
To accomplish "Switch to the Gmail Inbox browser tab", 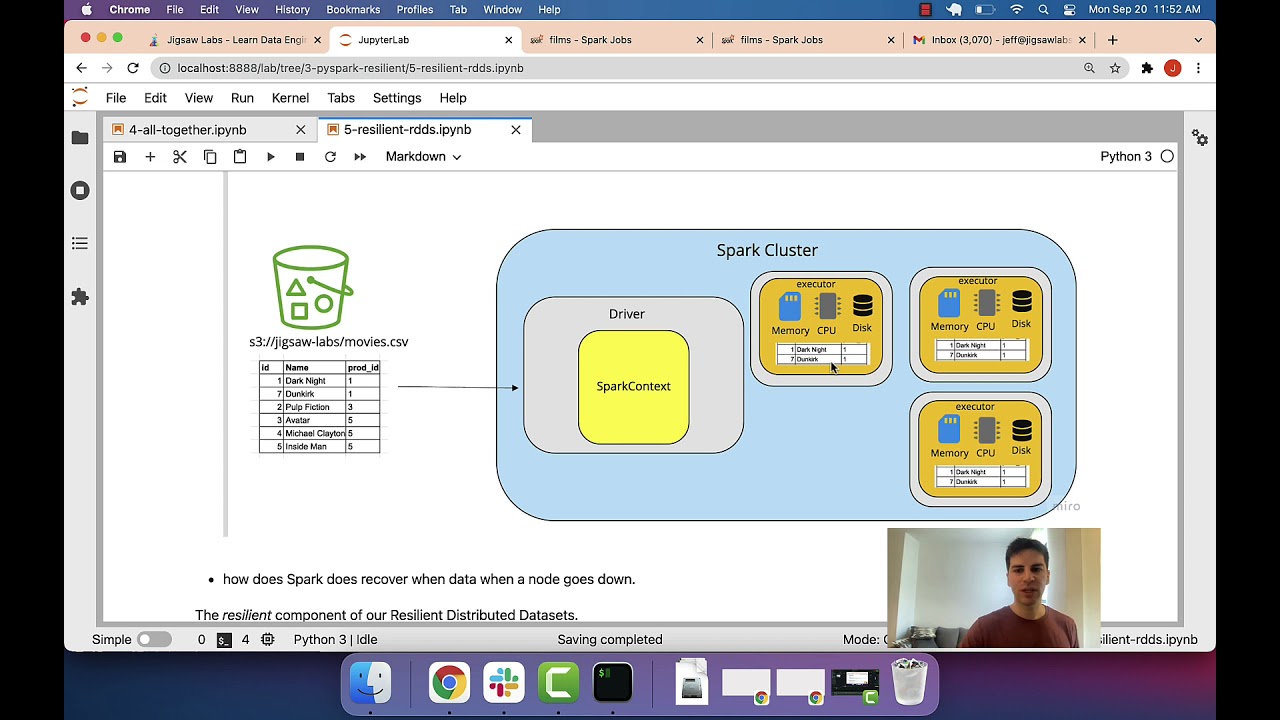I will 998,40.
